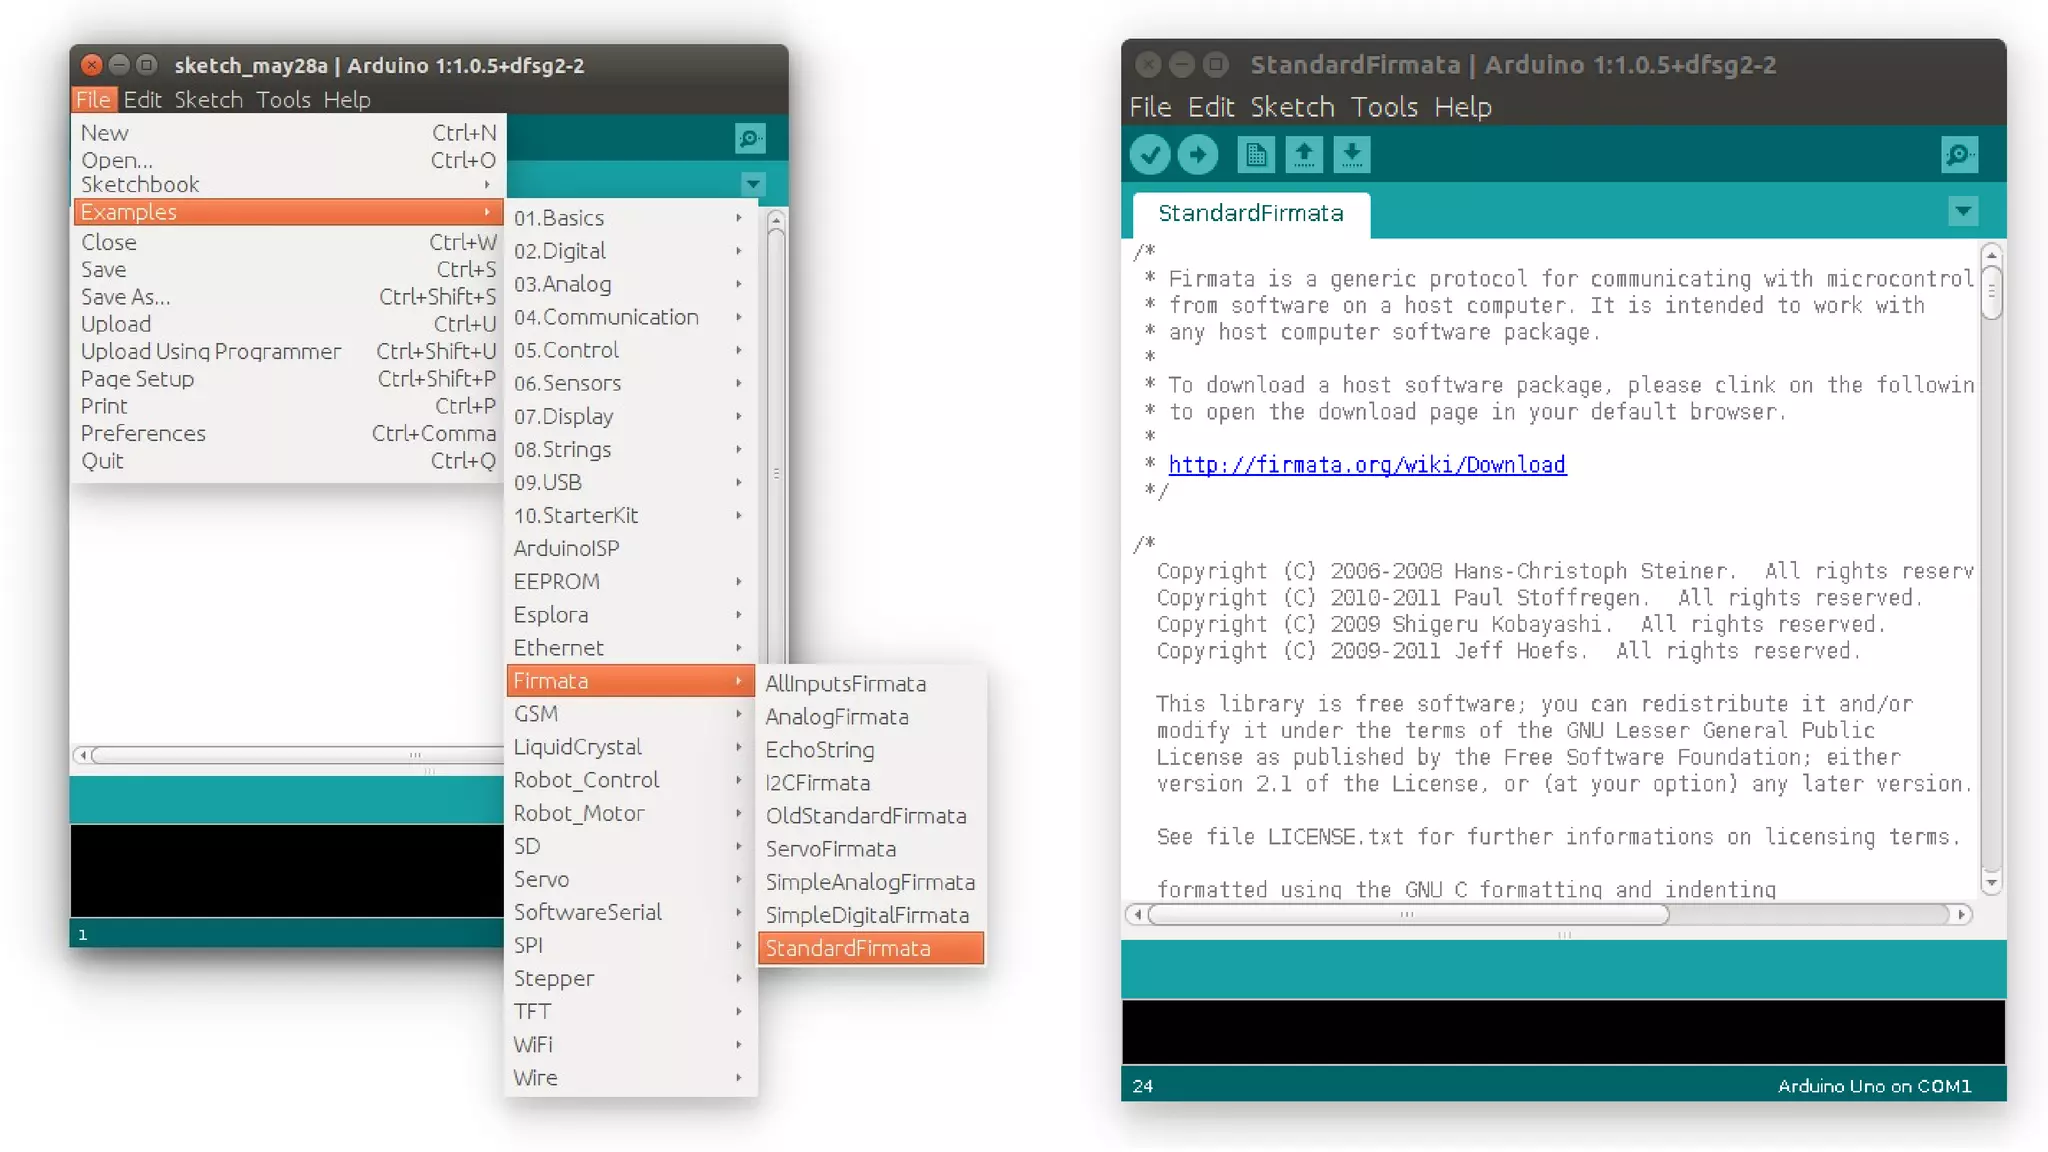Open the EchoString example
The width and height of the screenshot is (2048, 1152).
[871, 749]
